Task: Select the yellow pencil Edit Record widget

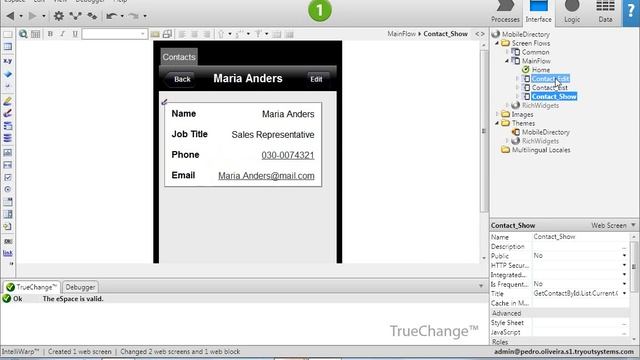Action: (x=8, y=101)
